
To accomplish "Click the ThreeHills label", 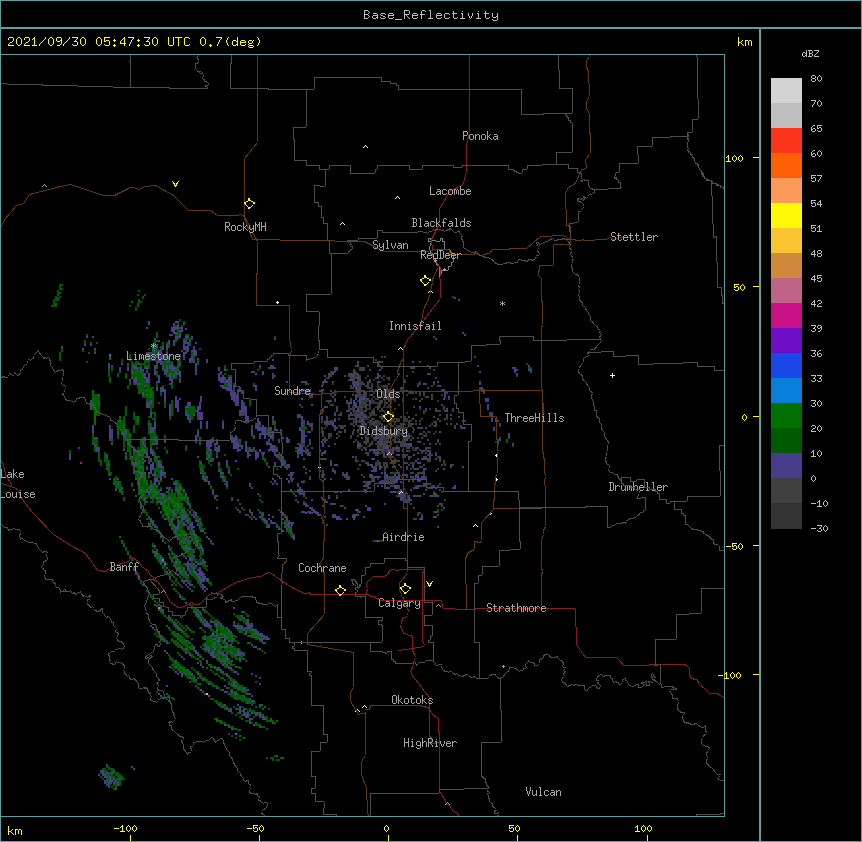I will click(x=534, y=418).
